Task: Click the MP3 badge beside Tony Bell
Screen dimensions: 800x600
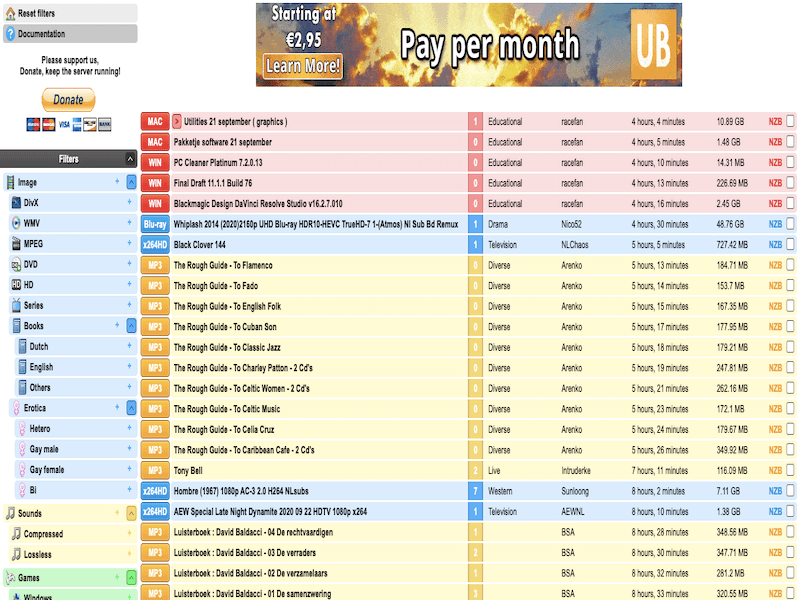Action: [155, 470]
